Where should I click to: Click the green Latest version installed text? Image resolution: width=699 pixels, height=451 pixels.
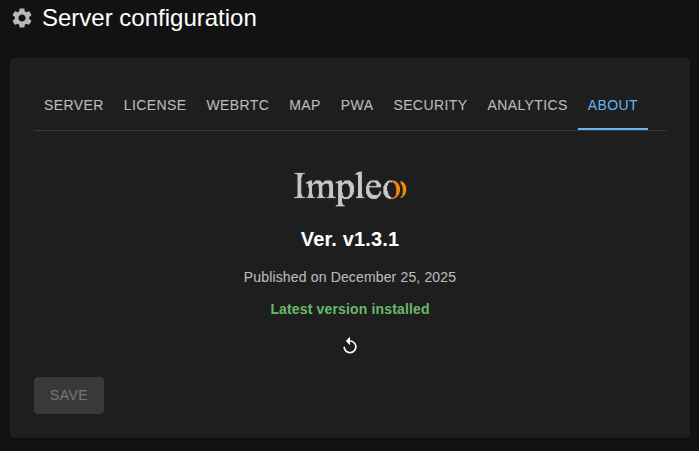350,309
